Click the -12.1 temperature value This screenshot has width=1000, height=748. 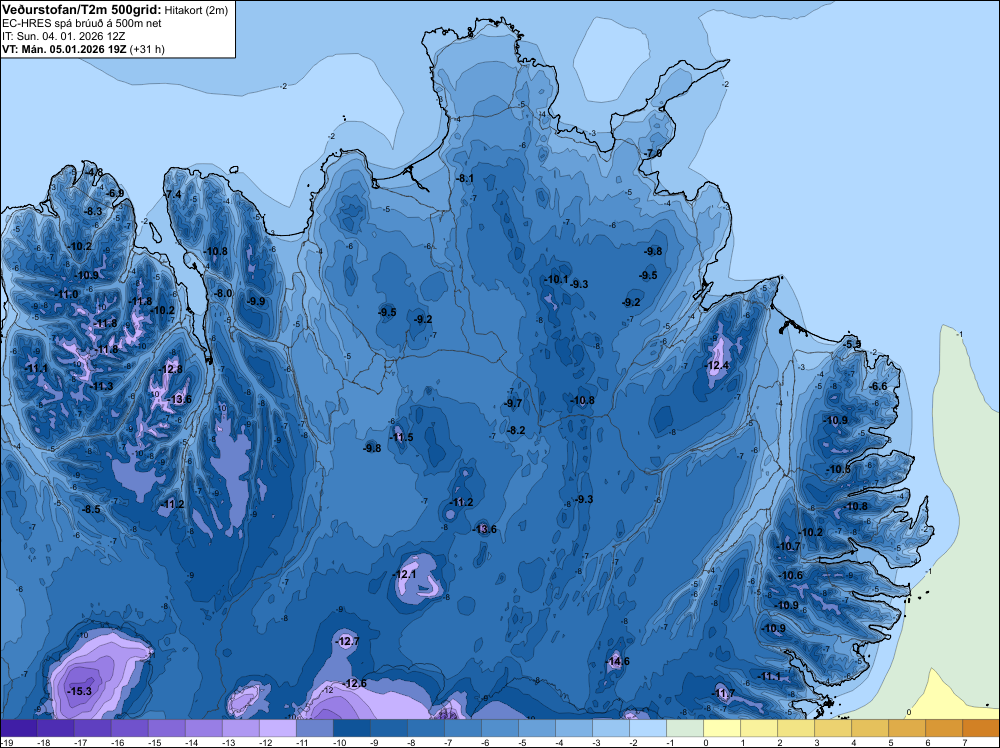[x=404, y=574]
